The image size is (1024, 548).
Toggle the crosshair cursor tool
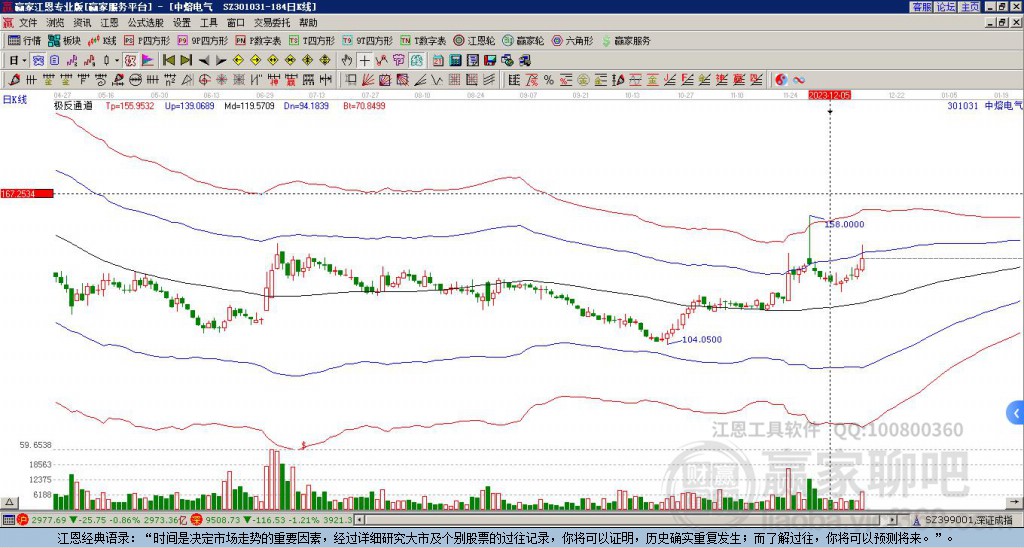[364, 61]
